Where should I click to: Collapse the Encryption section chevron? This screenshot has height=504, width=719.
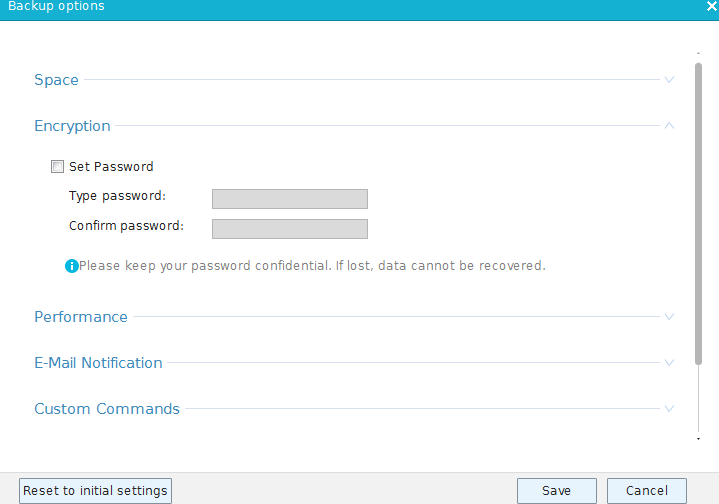point(669,125)
